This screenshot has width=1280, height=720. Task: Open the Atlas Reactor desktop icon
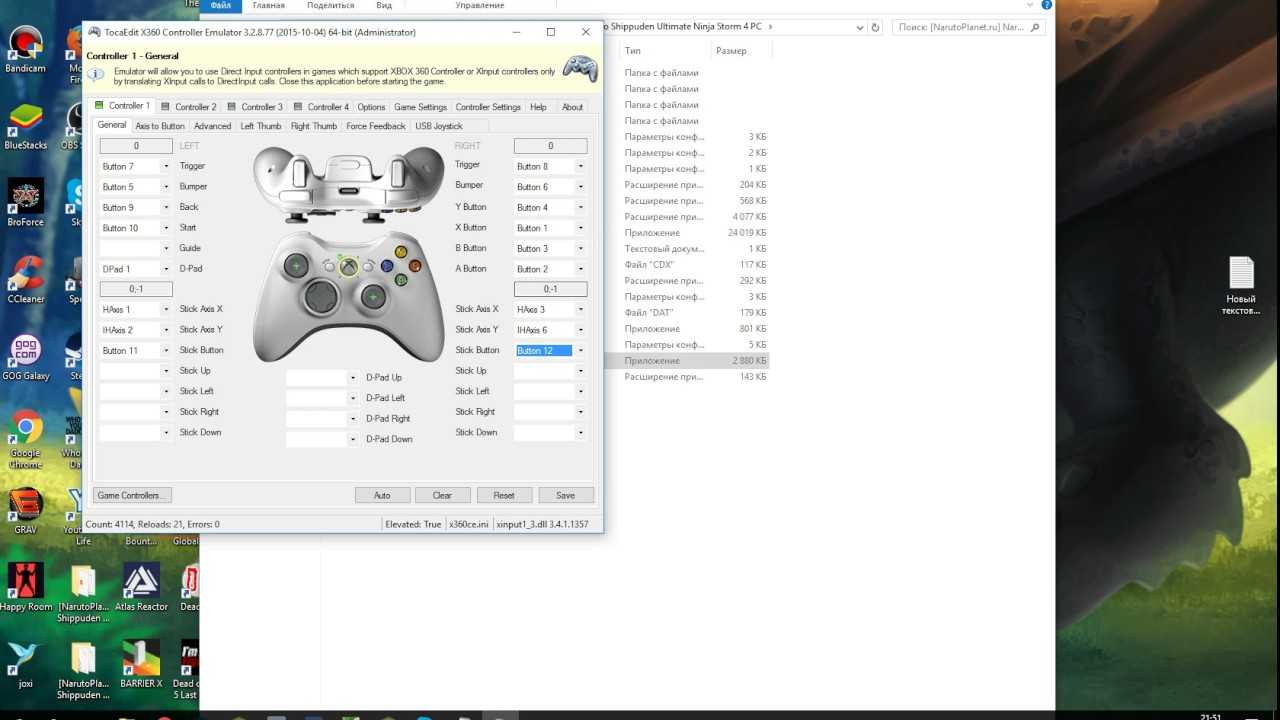click(141, 587)
